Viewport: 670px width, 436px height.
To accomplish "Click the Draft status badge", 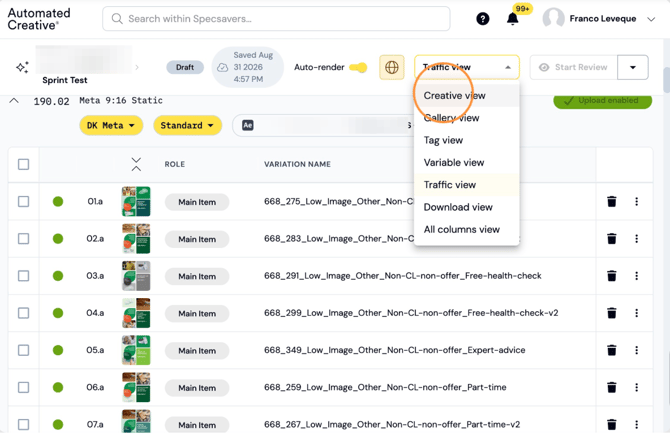I will (185, 67).
